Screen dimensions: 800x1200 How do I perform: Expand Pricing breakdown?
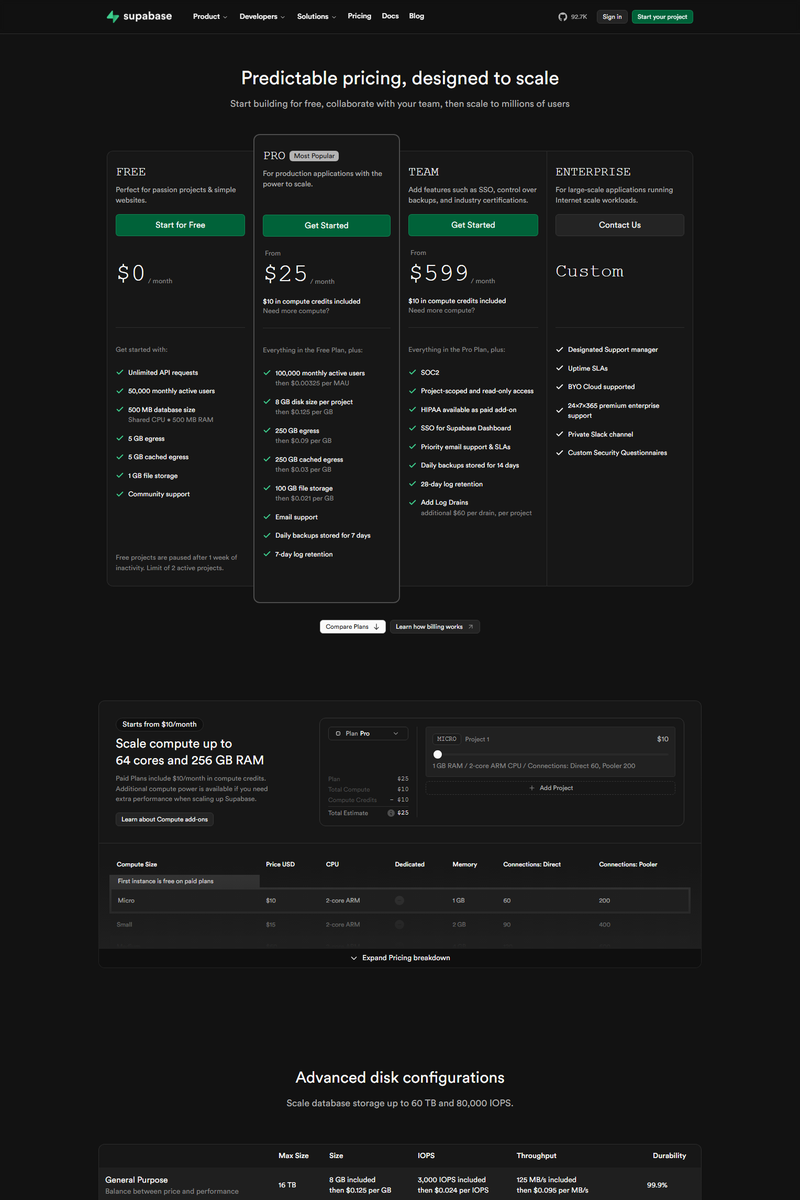click(x=400, y=958)
